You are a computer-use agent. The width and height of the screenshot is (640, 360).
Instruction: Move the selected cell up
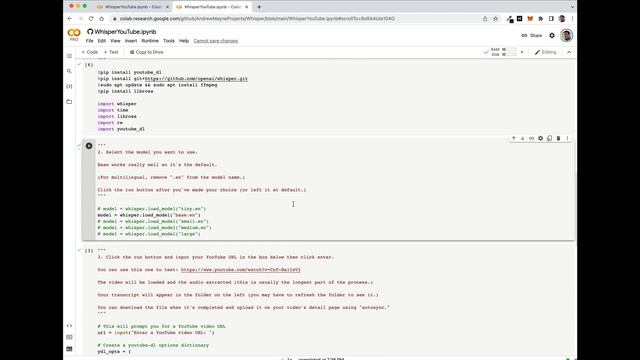pyautogui.click(x=513, y=138)
